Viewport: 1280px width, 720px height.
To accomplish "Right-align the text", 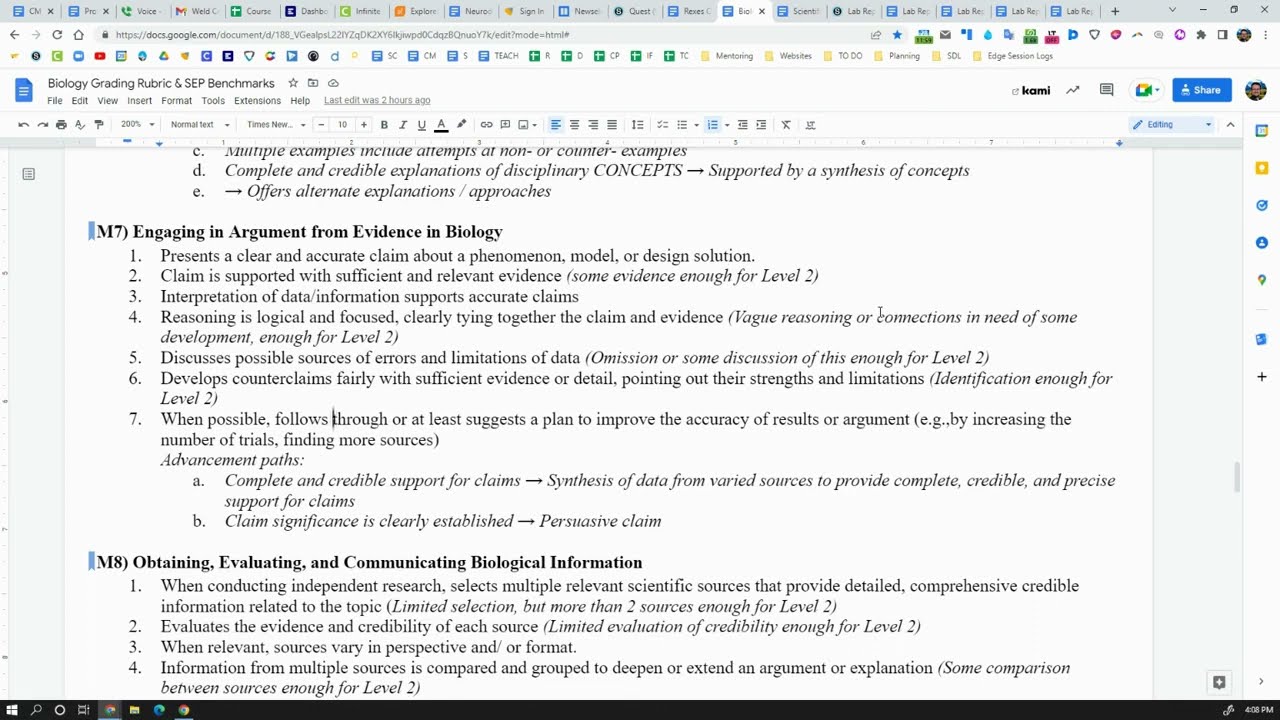I will coord(593,125).
